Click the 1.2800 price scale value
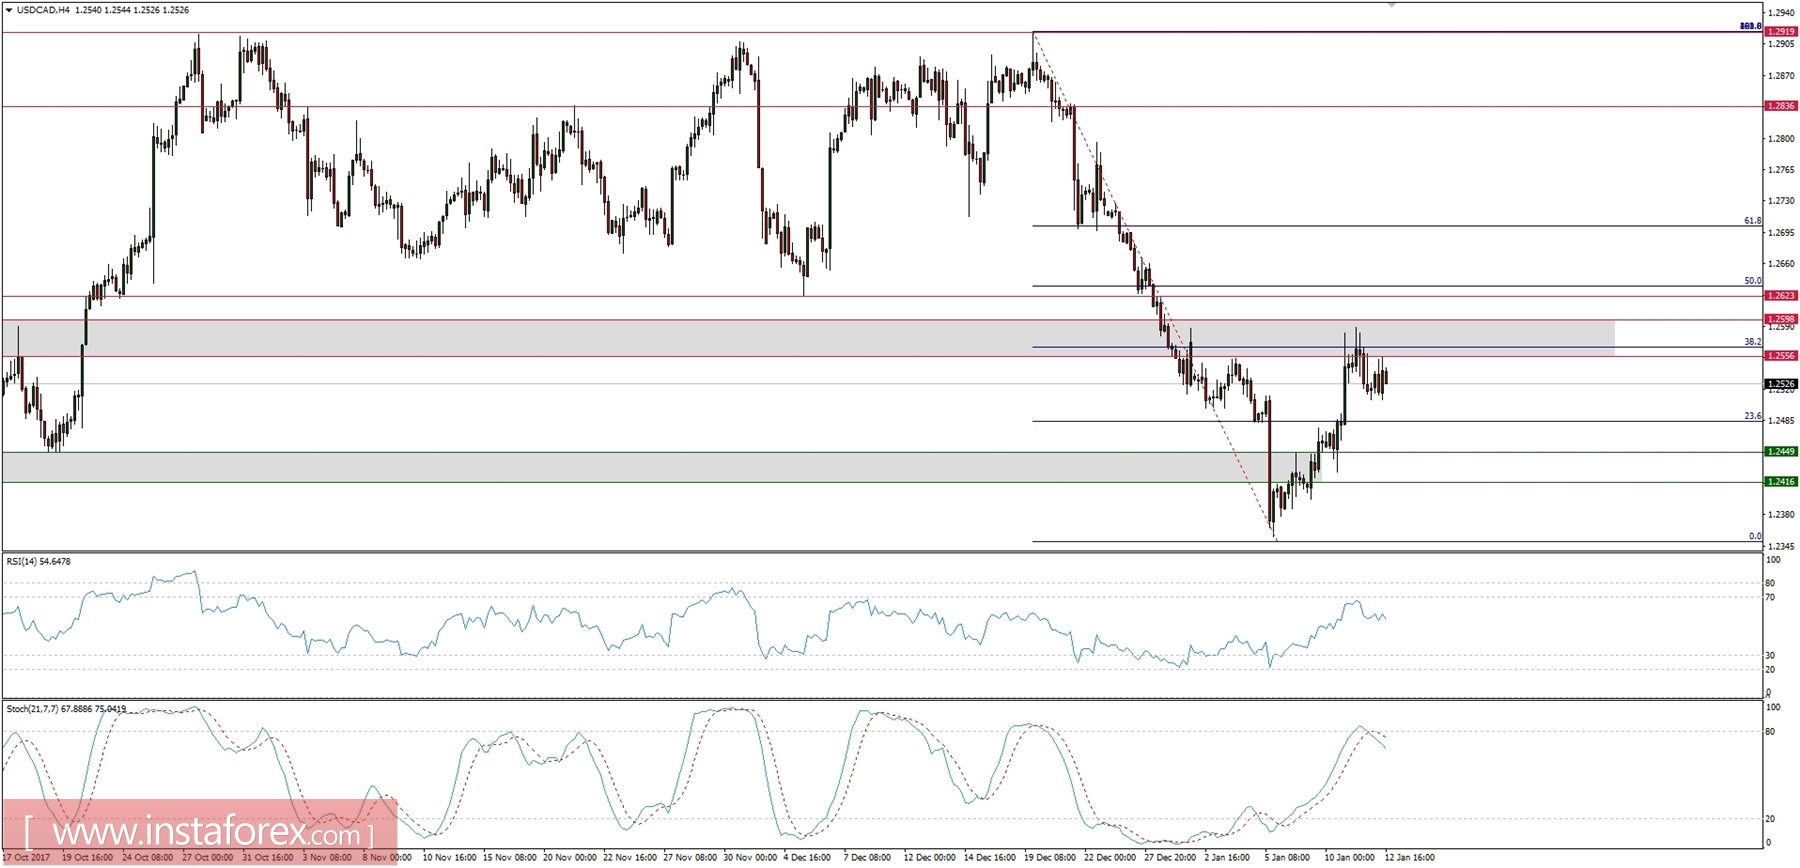The image size is (1800, 868). [x=1780, y=139]
